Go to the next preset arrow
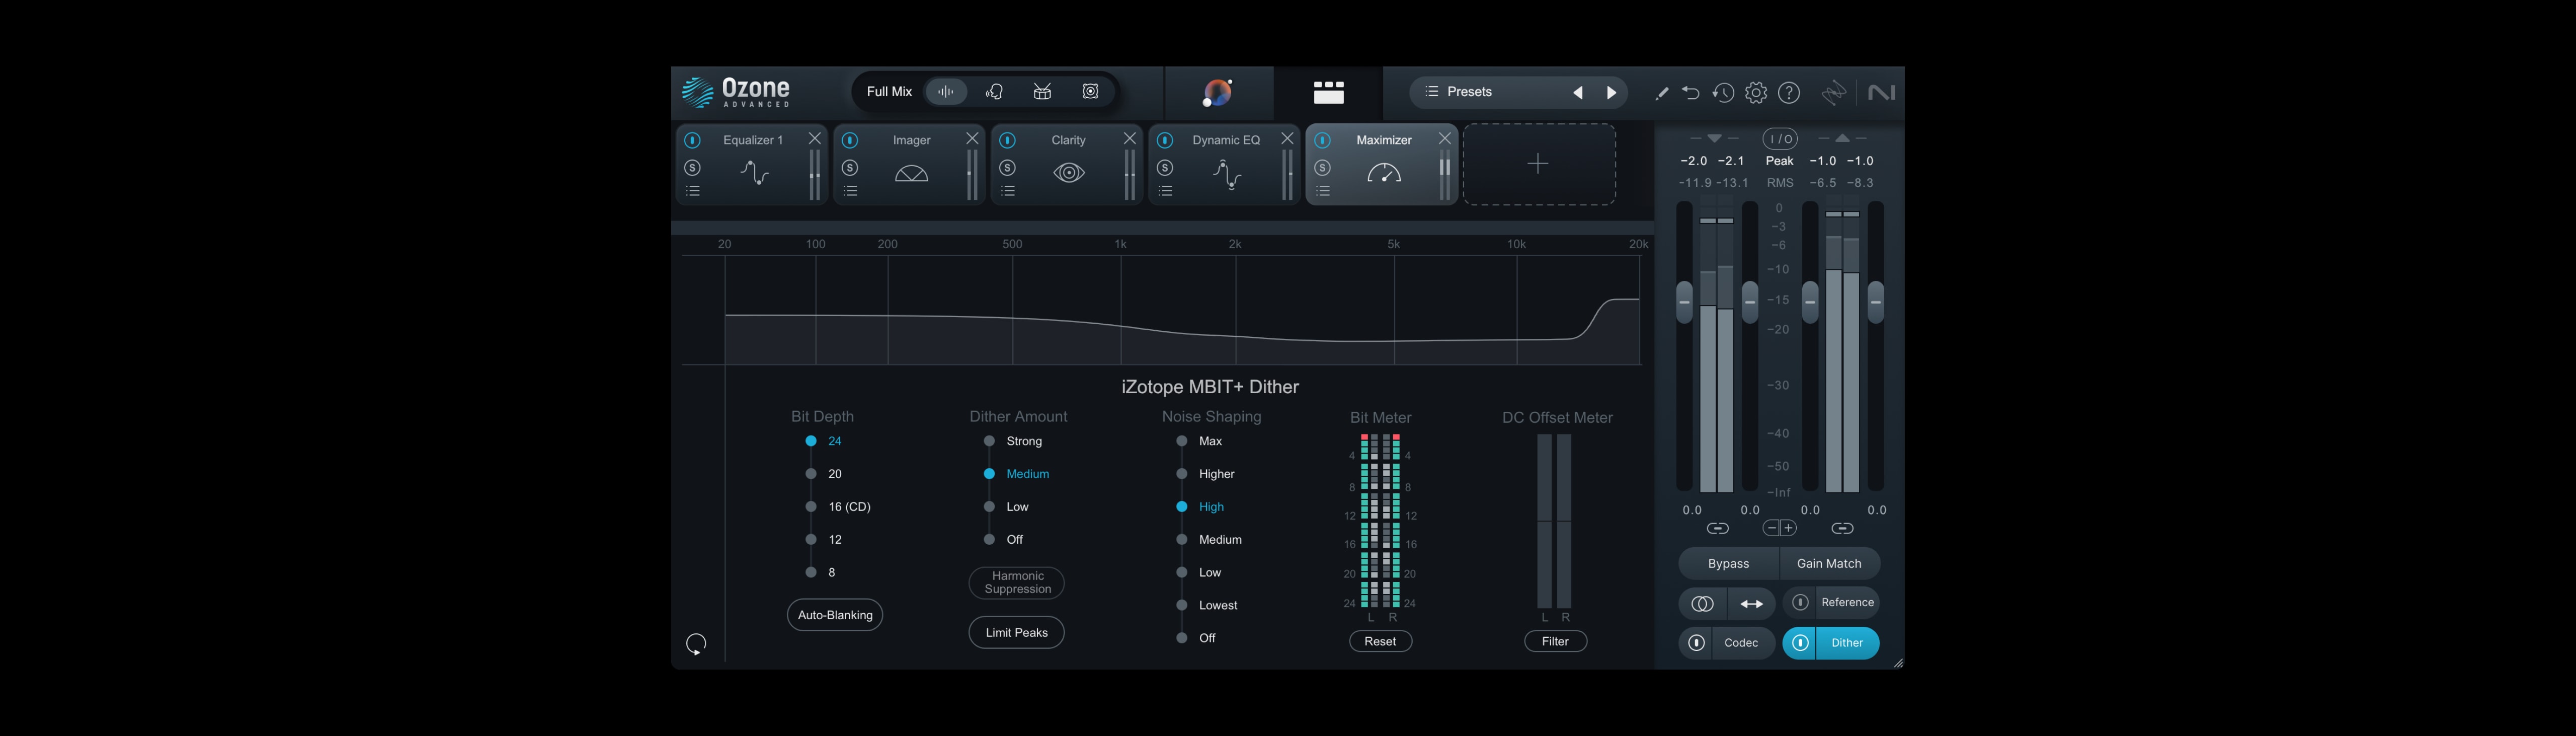The height and width of the screenshot is (736, 2576). coord(1611,93)
